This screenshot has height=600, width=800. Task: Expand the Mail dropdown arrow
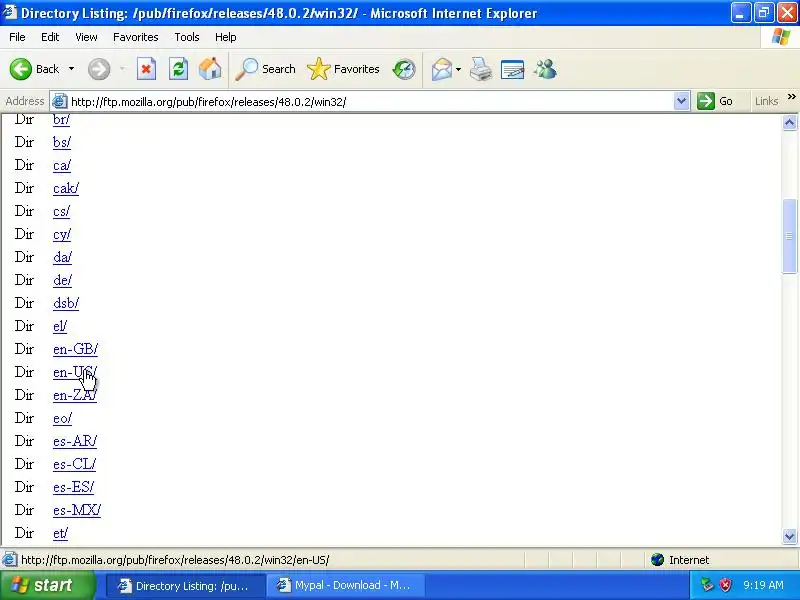point(458,69)
